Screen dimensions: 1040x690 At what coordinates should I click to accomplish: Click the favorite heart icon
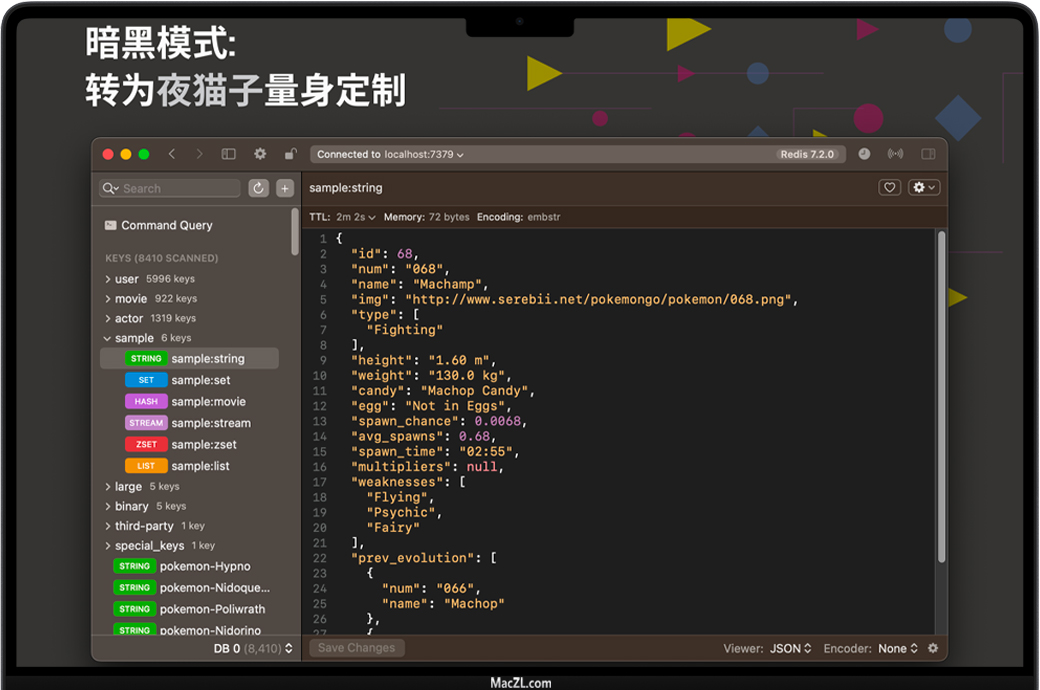tap(889, 187)
